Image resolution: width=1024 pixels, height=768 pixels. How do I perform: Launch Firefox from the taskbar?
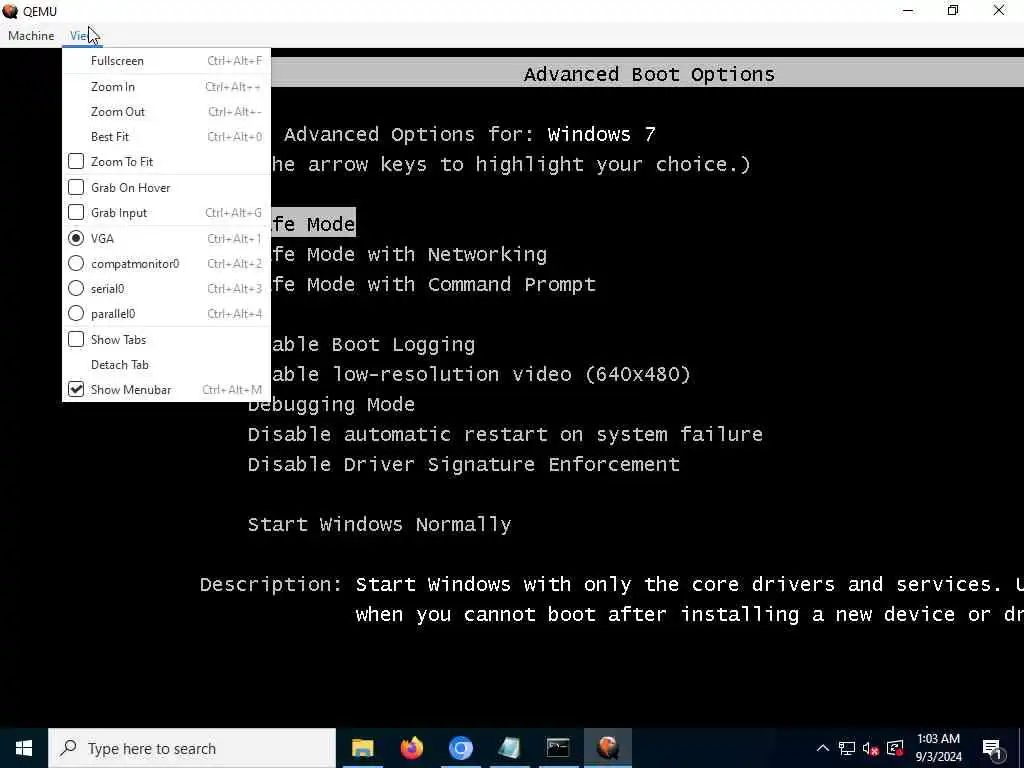pos(411,748)
